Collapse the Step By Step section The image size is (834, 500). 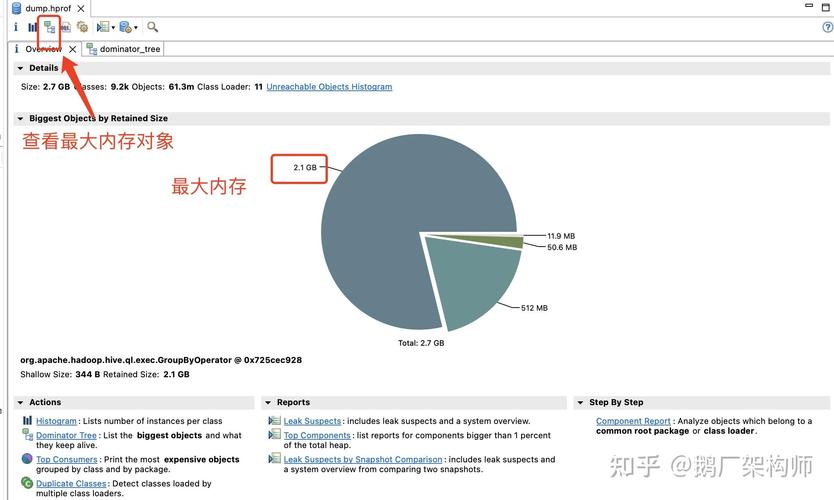580,403
